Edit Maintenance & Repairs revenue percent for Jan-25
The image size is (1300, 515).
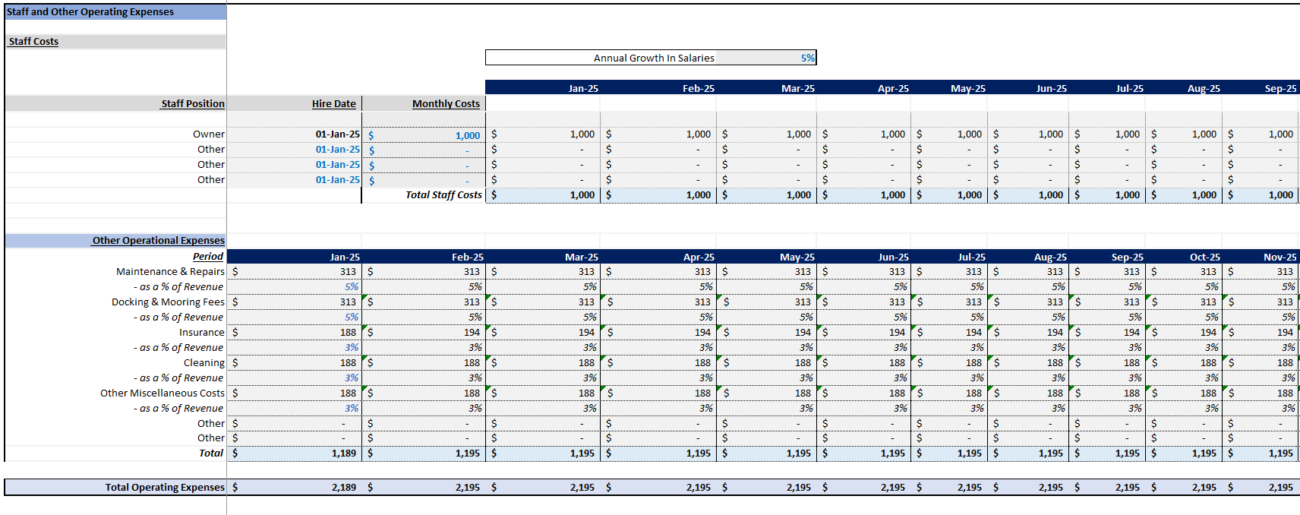point(294,286)
